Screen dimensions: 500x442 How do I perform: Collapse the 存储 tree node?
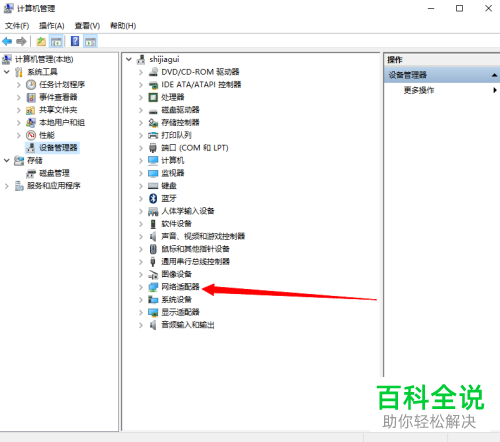[x=7, y=161]
